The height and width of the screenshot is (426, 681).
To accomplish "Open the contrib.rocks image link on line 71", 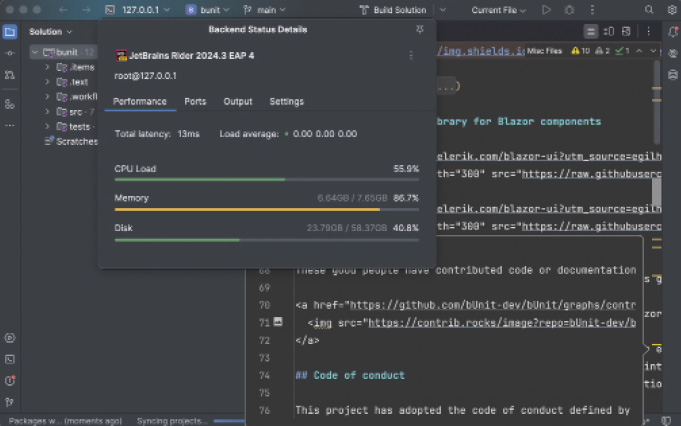I will point(502,323).
